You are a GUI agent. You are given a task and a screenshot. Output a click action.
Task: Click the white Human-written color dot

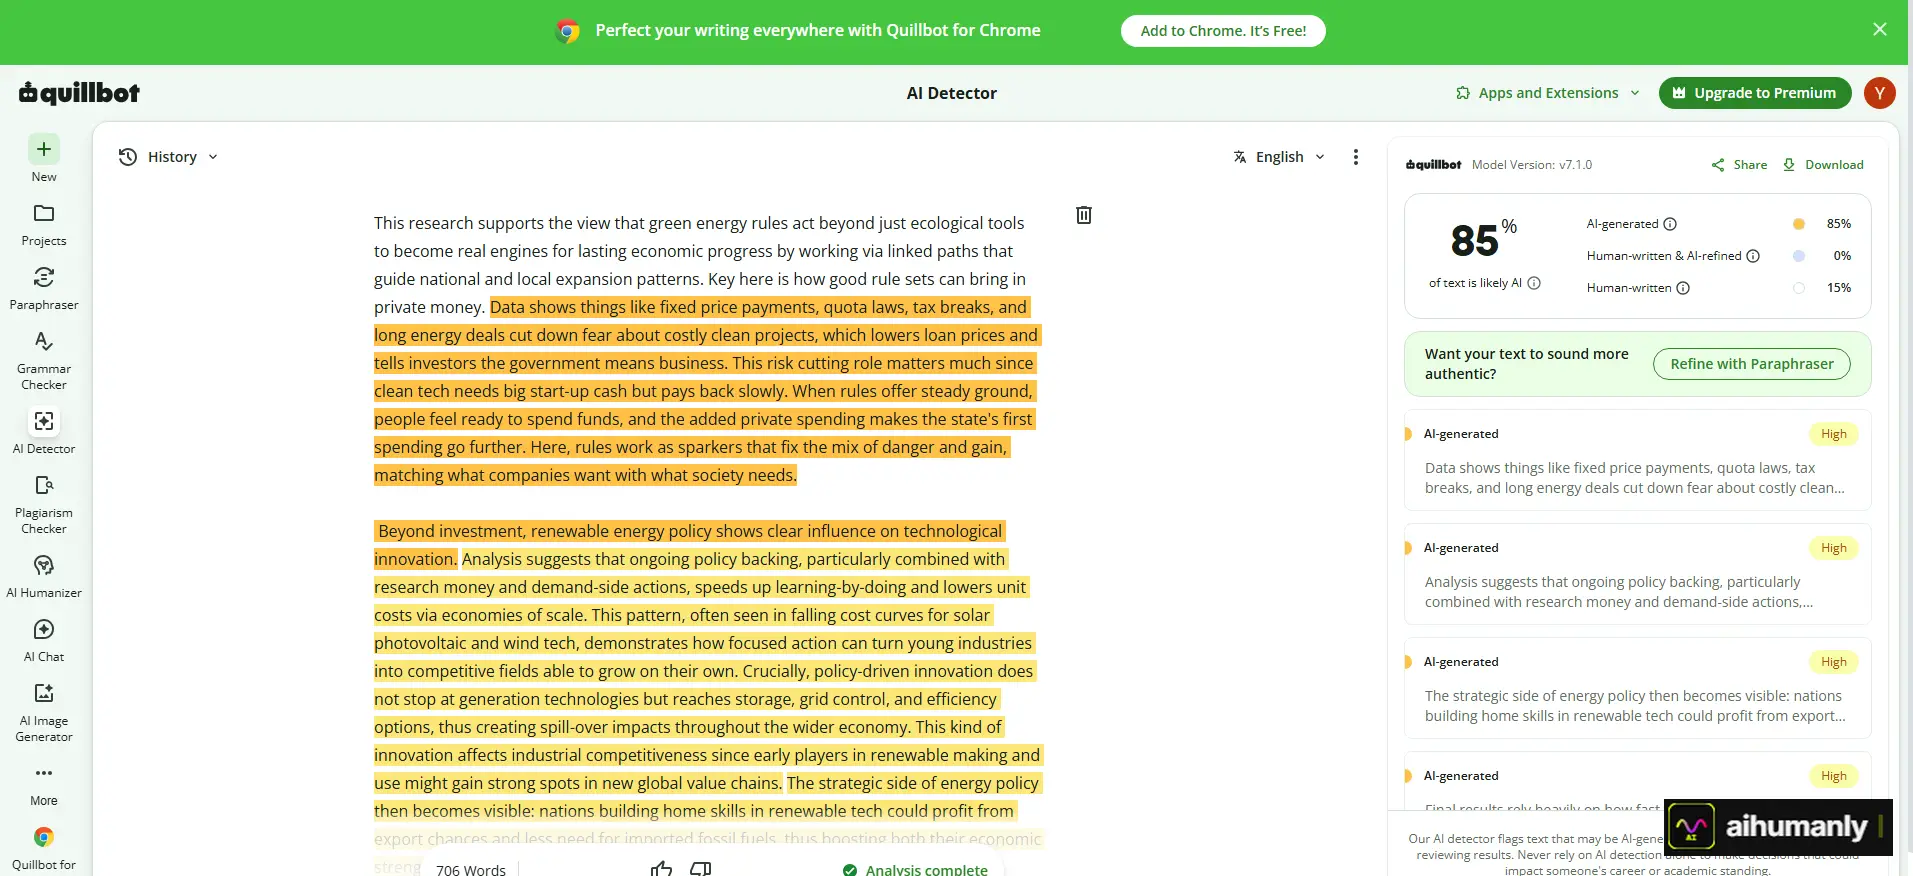(1799, 288)
